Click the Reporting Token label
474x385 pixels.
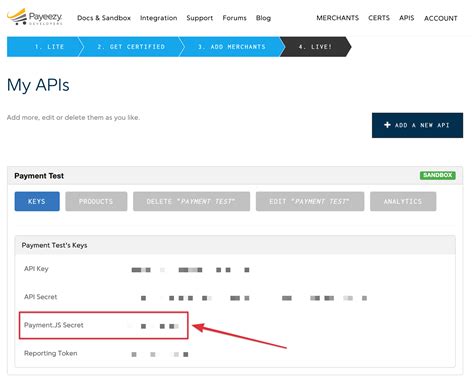click(x=50, y=353)
